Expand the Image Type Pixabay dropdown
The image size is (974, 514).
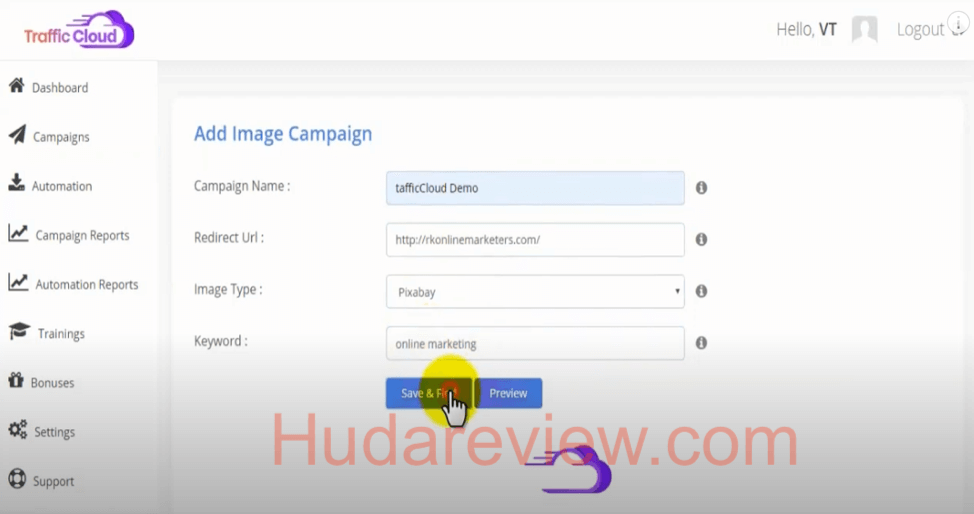535,291
